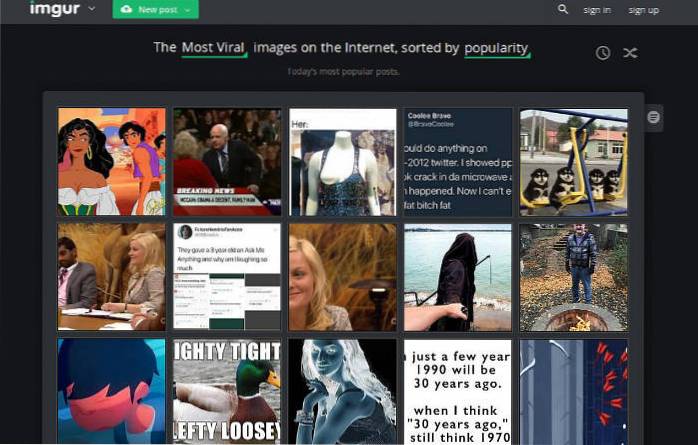Open the search magnifier icon
Image resolution: width=698 pixels, height=445 pixels.
(563, 9)
